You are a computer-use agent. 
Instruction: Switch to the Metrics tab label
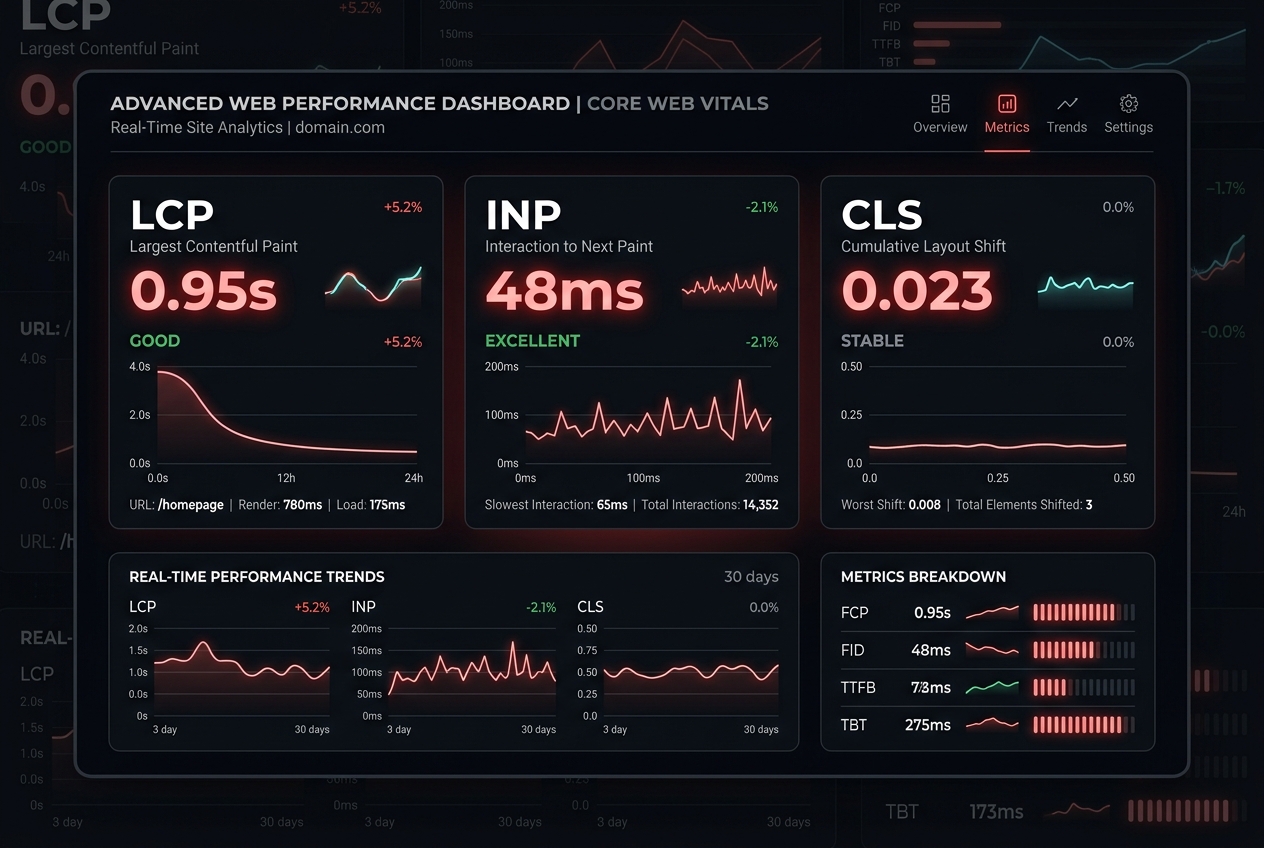pyautogui.click(x=1007, y=127)
